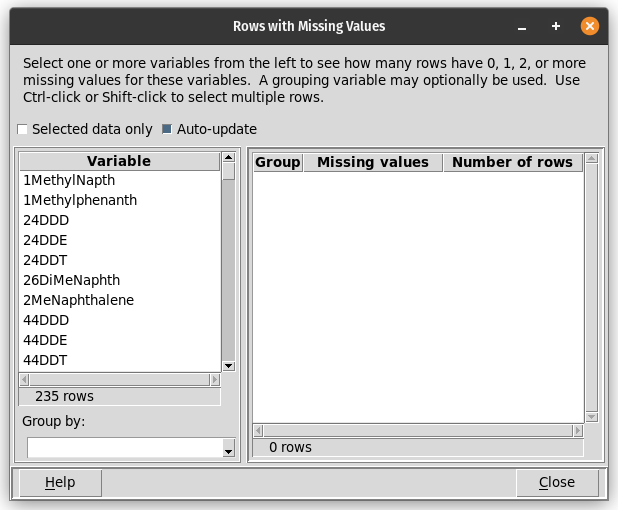The image size is (618, 510).
Task: Select the 24DDD variable
Action: click(119, 220)
